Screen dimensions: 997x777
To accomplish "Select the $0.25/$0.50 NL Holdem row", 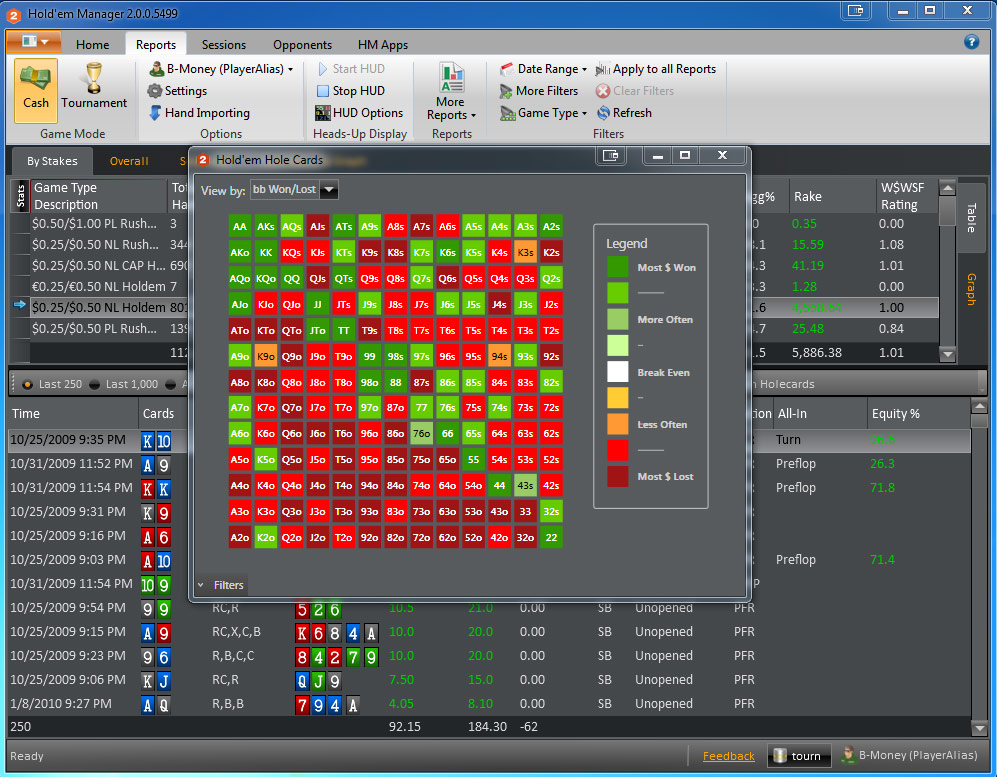I will pos(483,308).
